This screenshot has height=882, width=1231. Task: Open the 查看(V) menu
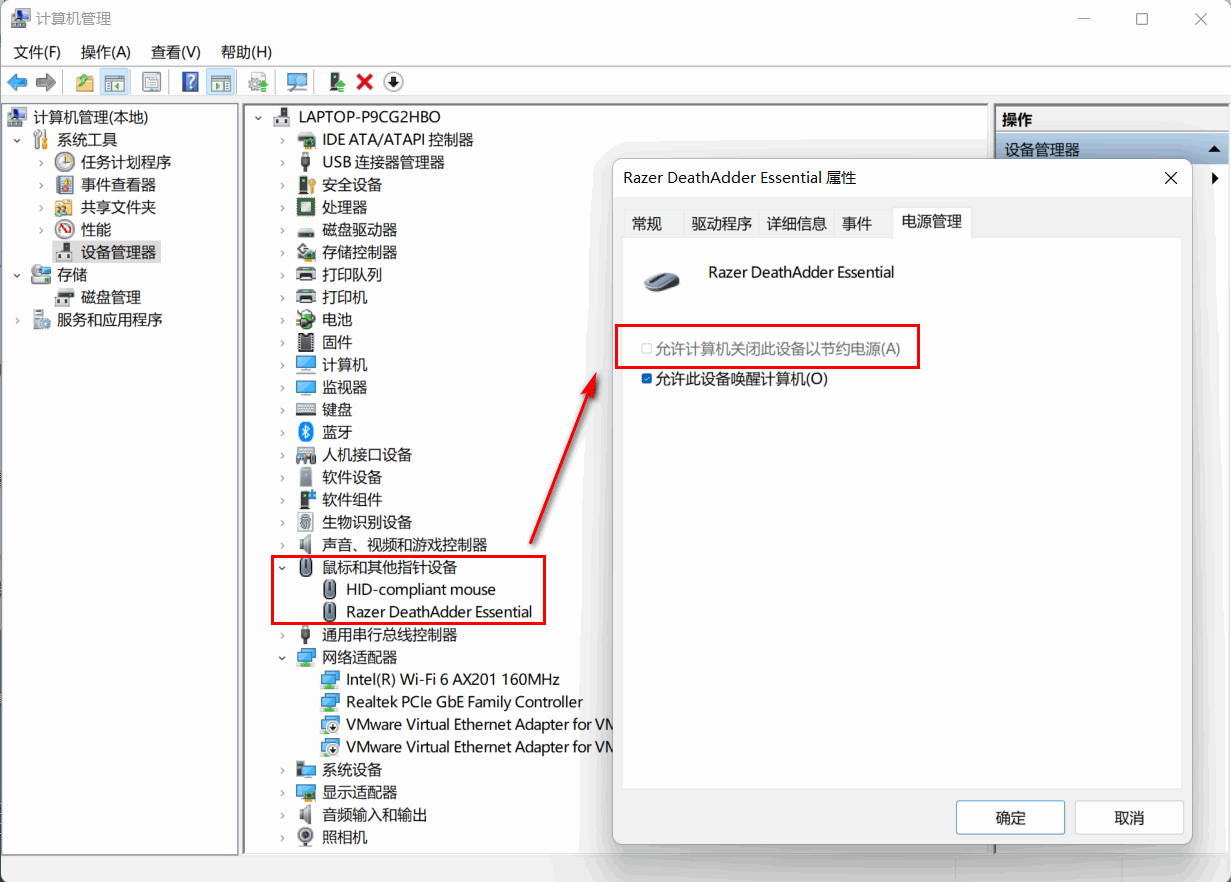(176, 52)
